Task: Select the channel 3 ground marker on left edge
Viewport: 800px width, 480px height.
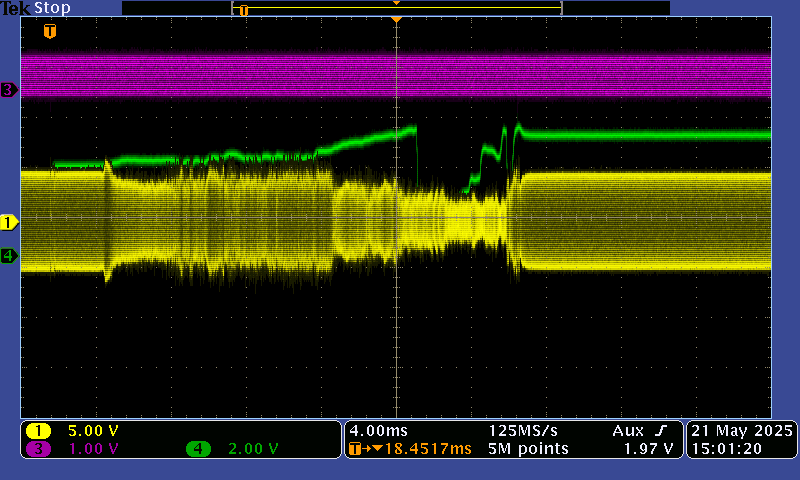Action: [9, 90]
